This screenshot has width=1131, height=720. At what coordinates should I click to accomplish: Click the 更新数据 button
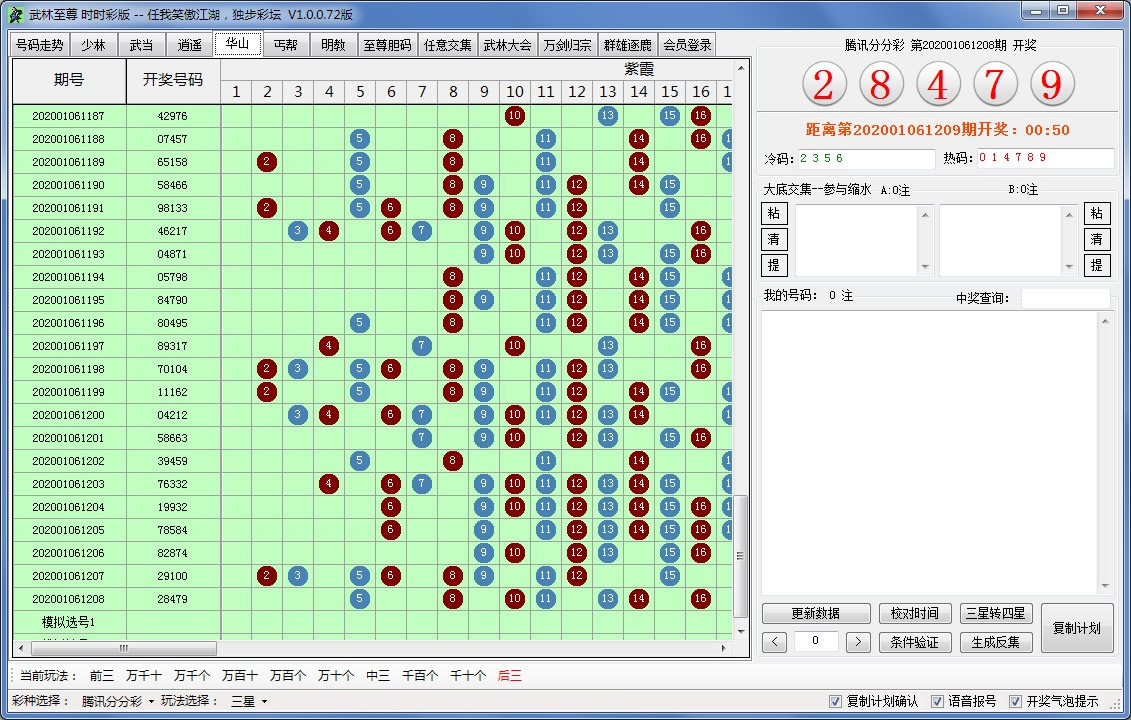pyautogui.click(x=815, y=614)
